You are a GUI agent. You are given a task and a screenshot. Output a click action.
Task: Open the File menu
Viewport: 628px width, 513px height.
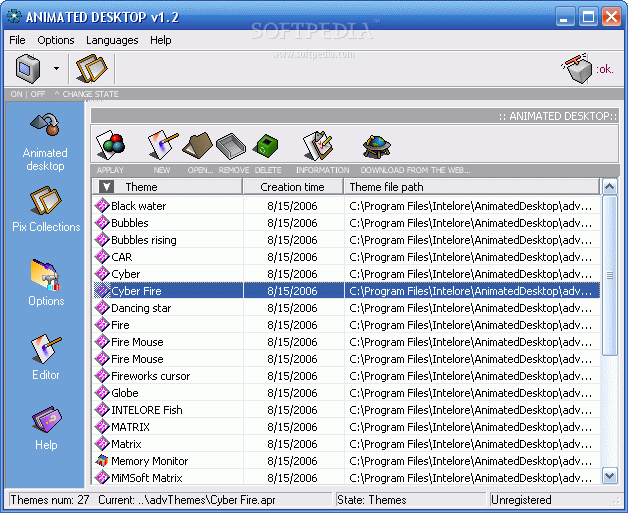17,40
